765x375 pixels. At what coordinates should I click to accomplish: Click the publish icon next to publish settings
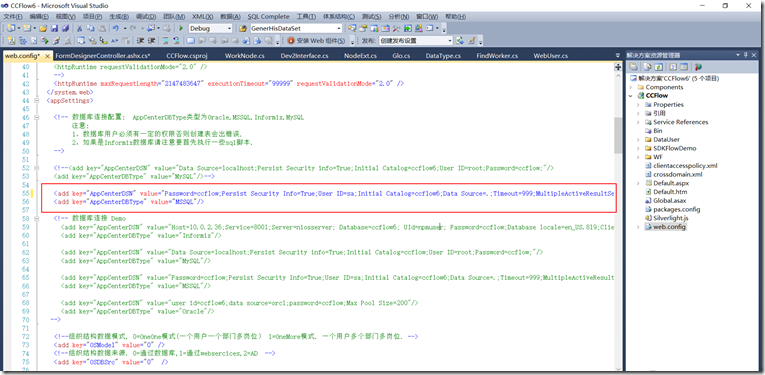click(x=460, y=40)
